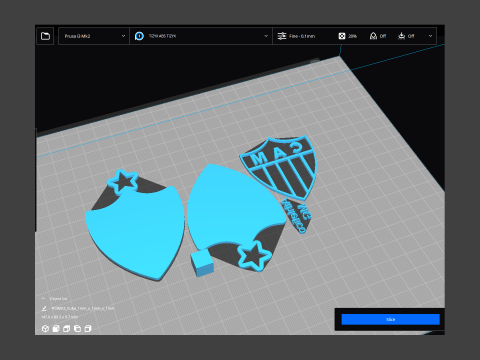Expand the print settings panel chevron

[x=430, y=36]
